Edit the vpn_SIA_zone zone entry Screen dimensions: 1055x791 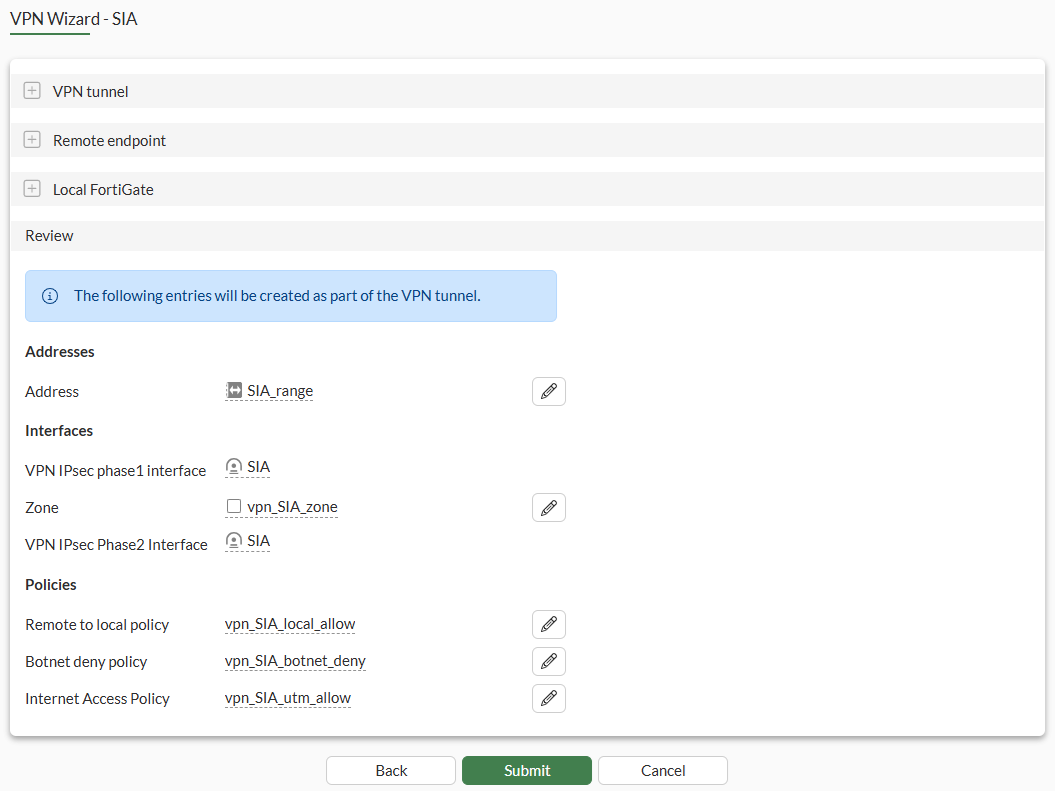coord(548,508)
